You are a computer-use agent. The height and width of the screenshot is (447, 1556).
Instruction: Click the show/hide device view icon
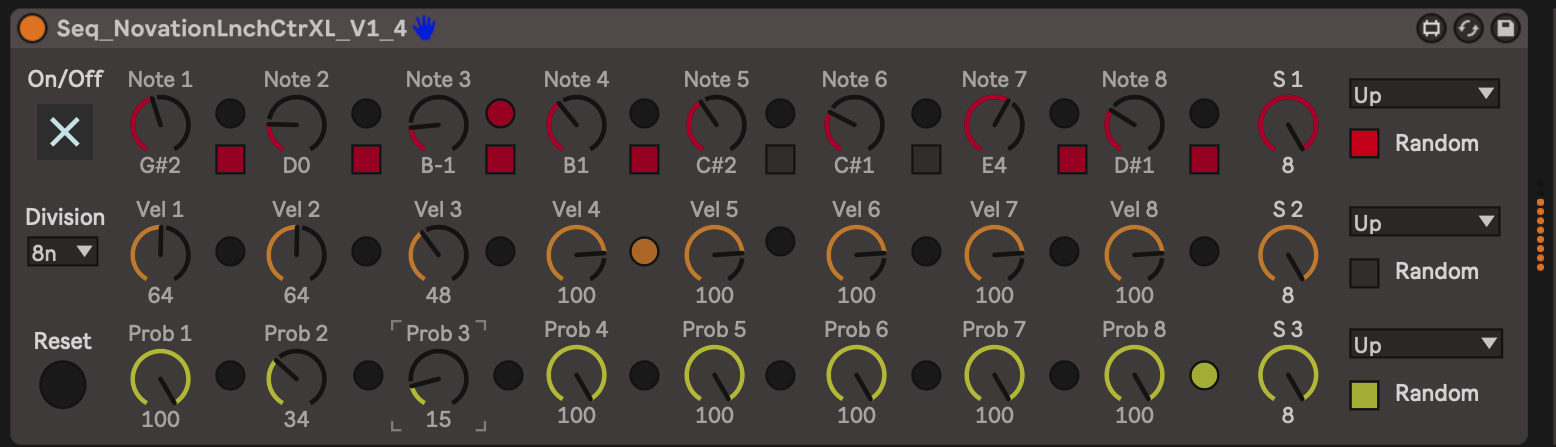1431,28
